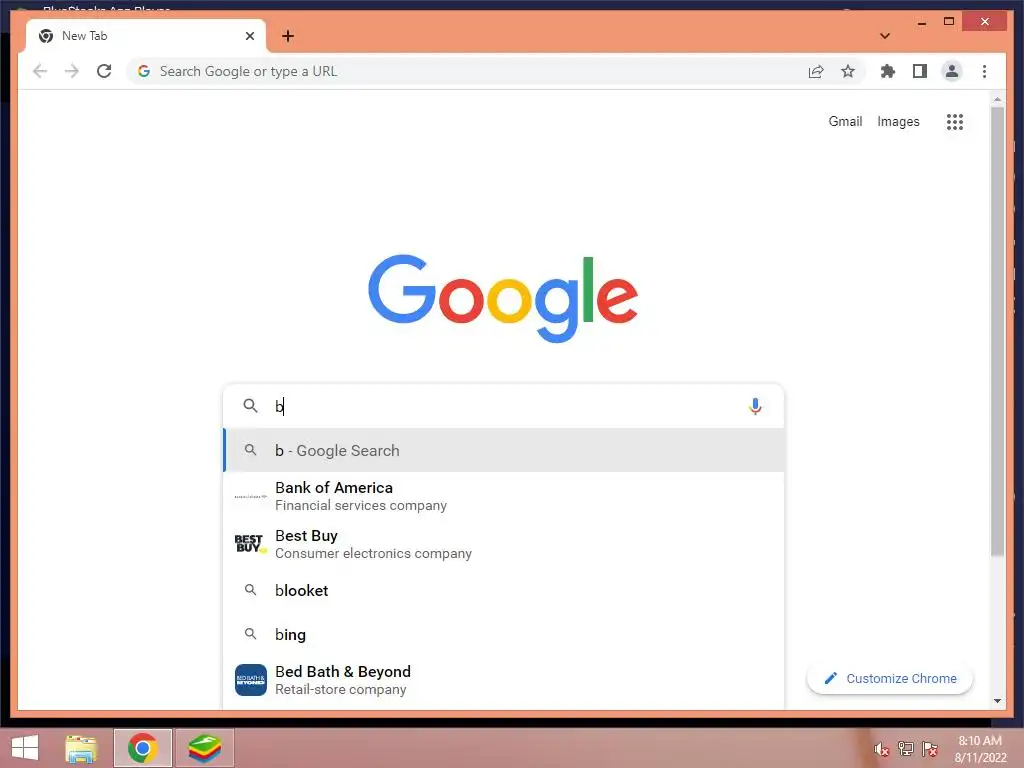Open BlueStacks from the taskbar
The height and width of the screenshot is (768, 1024).
pos(204,748)
